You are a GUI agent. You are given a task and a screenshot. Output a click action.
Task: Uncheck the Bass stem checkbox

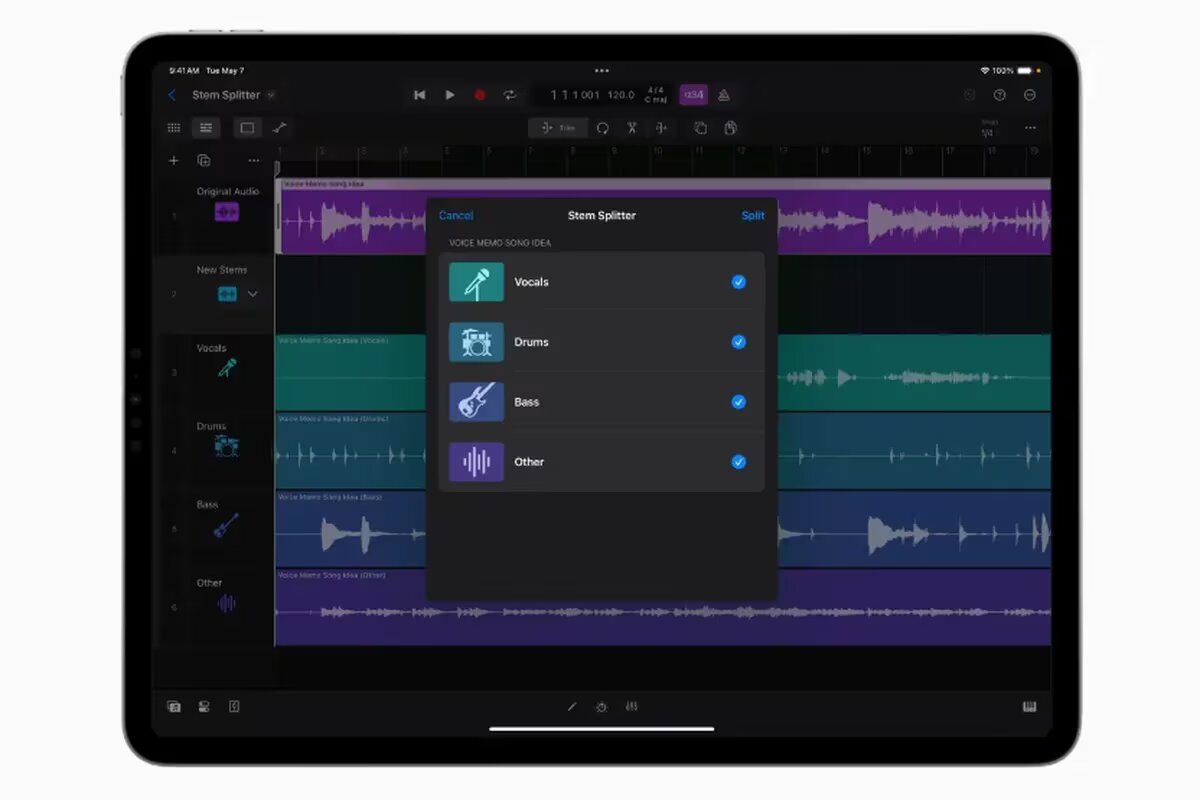[x=739, y=402]
